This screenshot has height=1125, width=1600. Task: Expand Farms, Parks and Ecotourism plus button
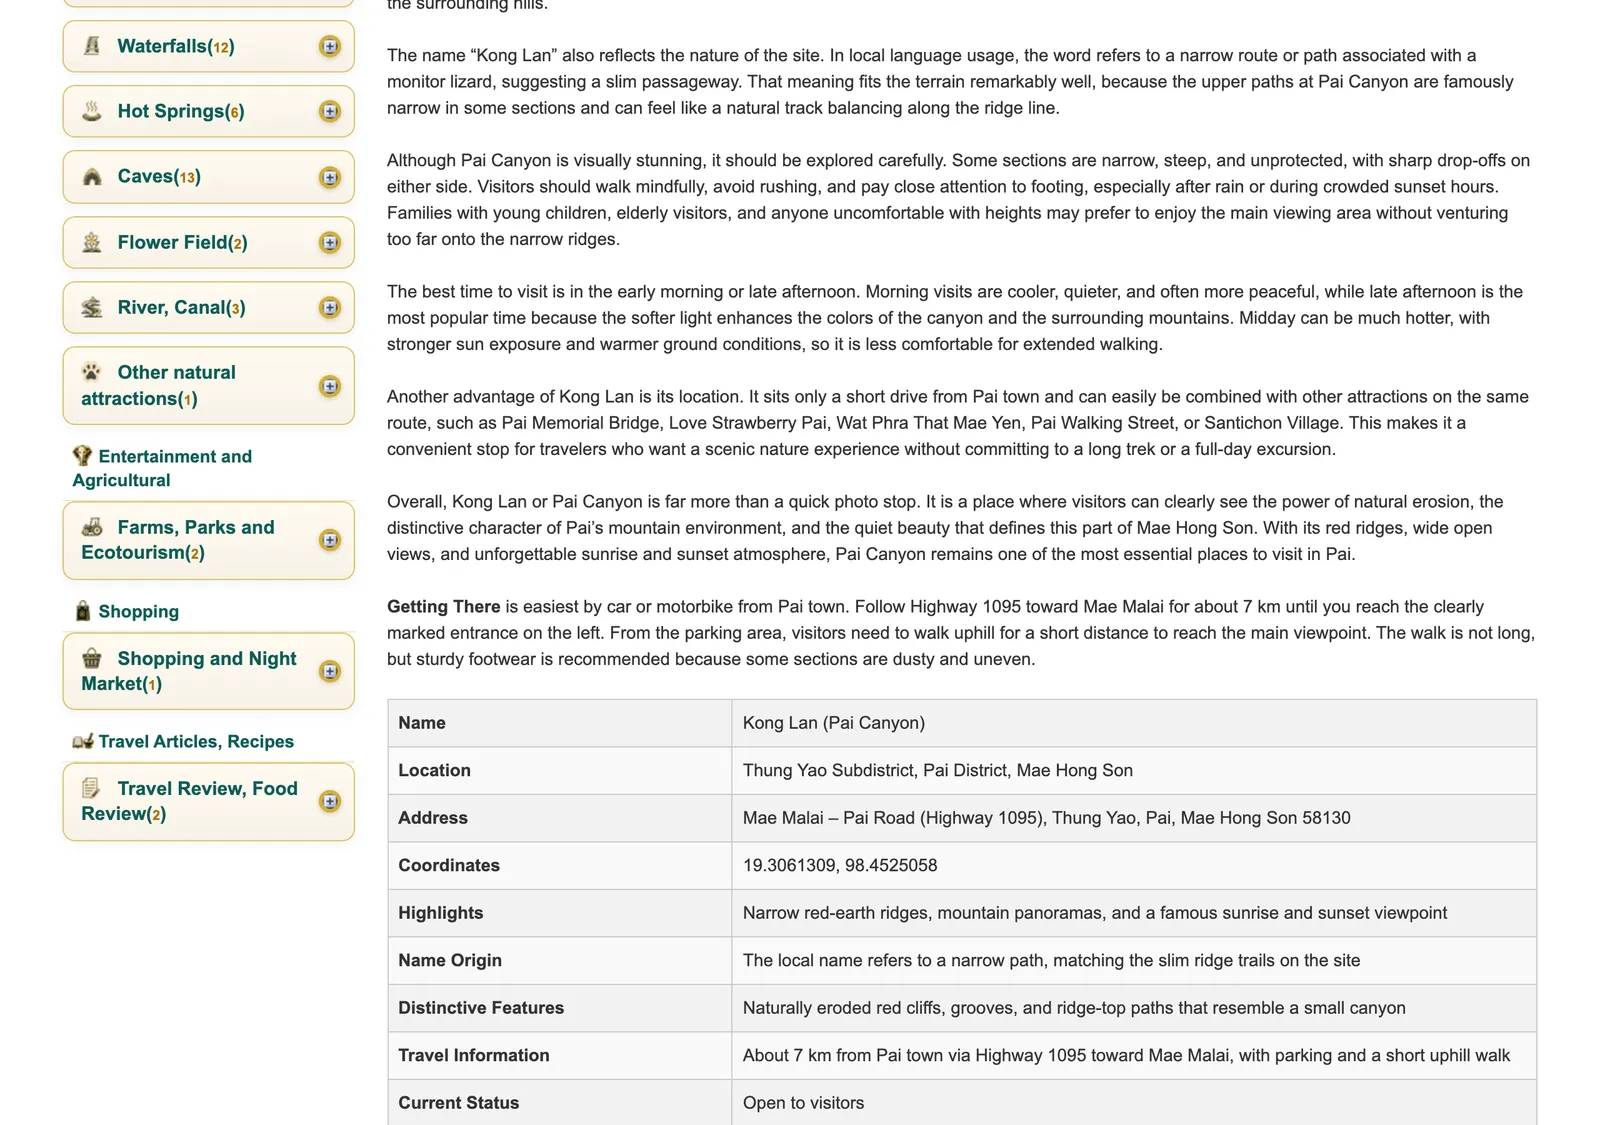pyautogui.click(x=330, y=540)
